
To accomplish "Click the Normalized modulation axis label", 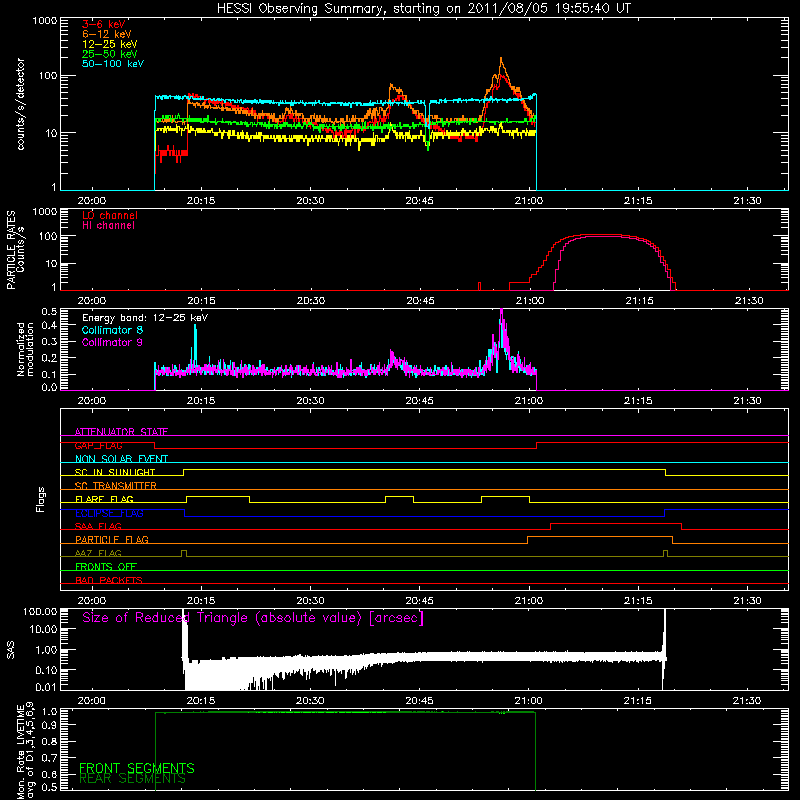I will [25, 349].
